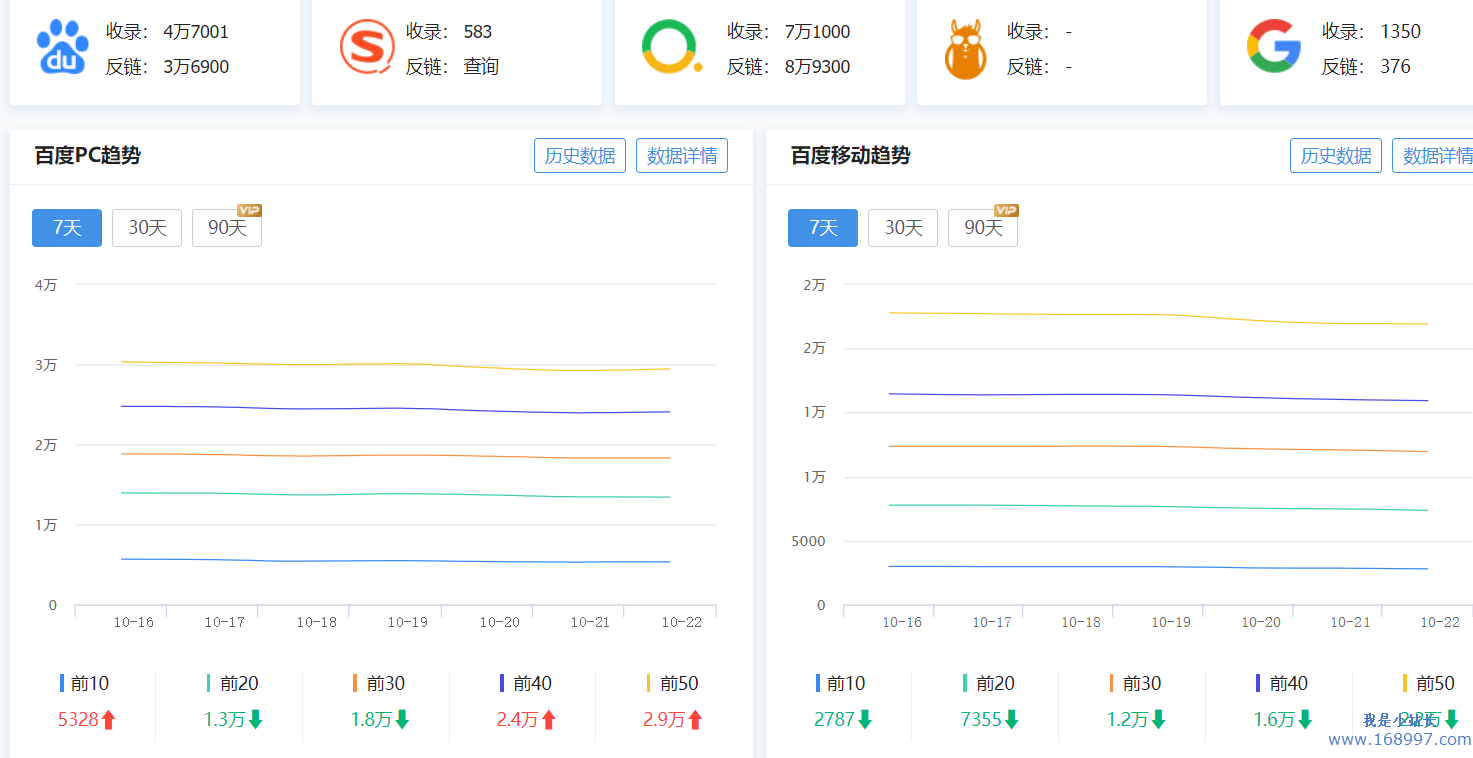This screenshot has width=1473, height=758.
Task: Open 数据详情 for 百度移动趋势
Action: [1433, 156]
